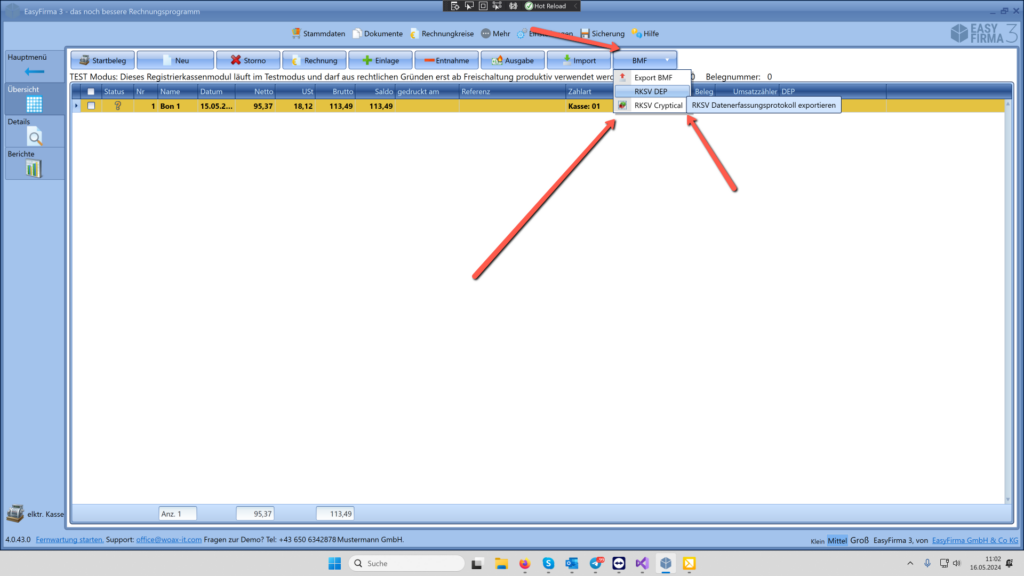Select RKSV Cryptical in the BMF menu

pyautogui.click(x=652, y=105)
